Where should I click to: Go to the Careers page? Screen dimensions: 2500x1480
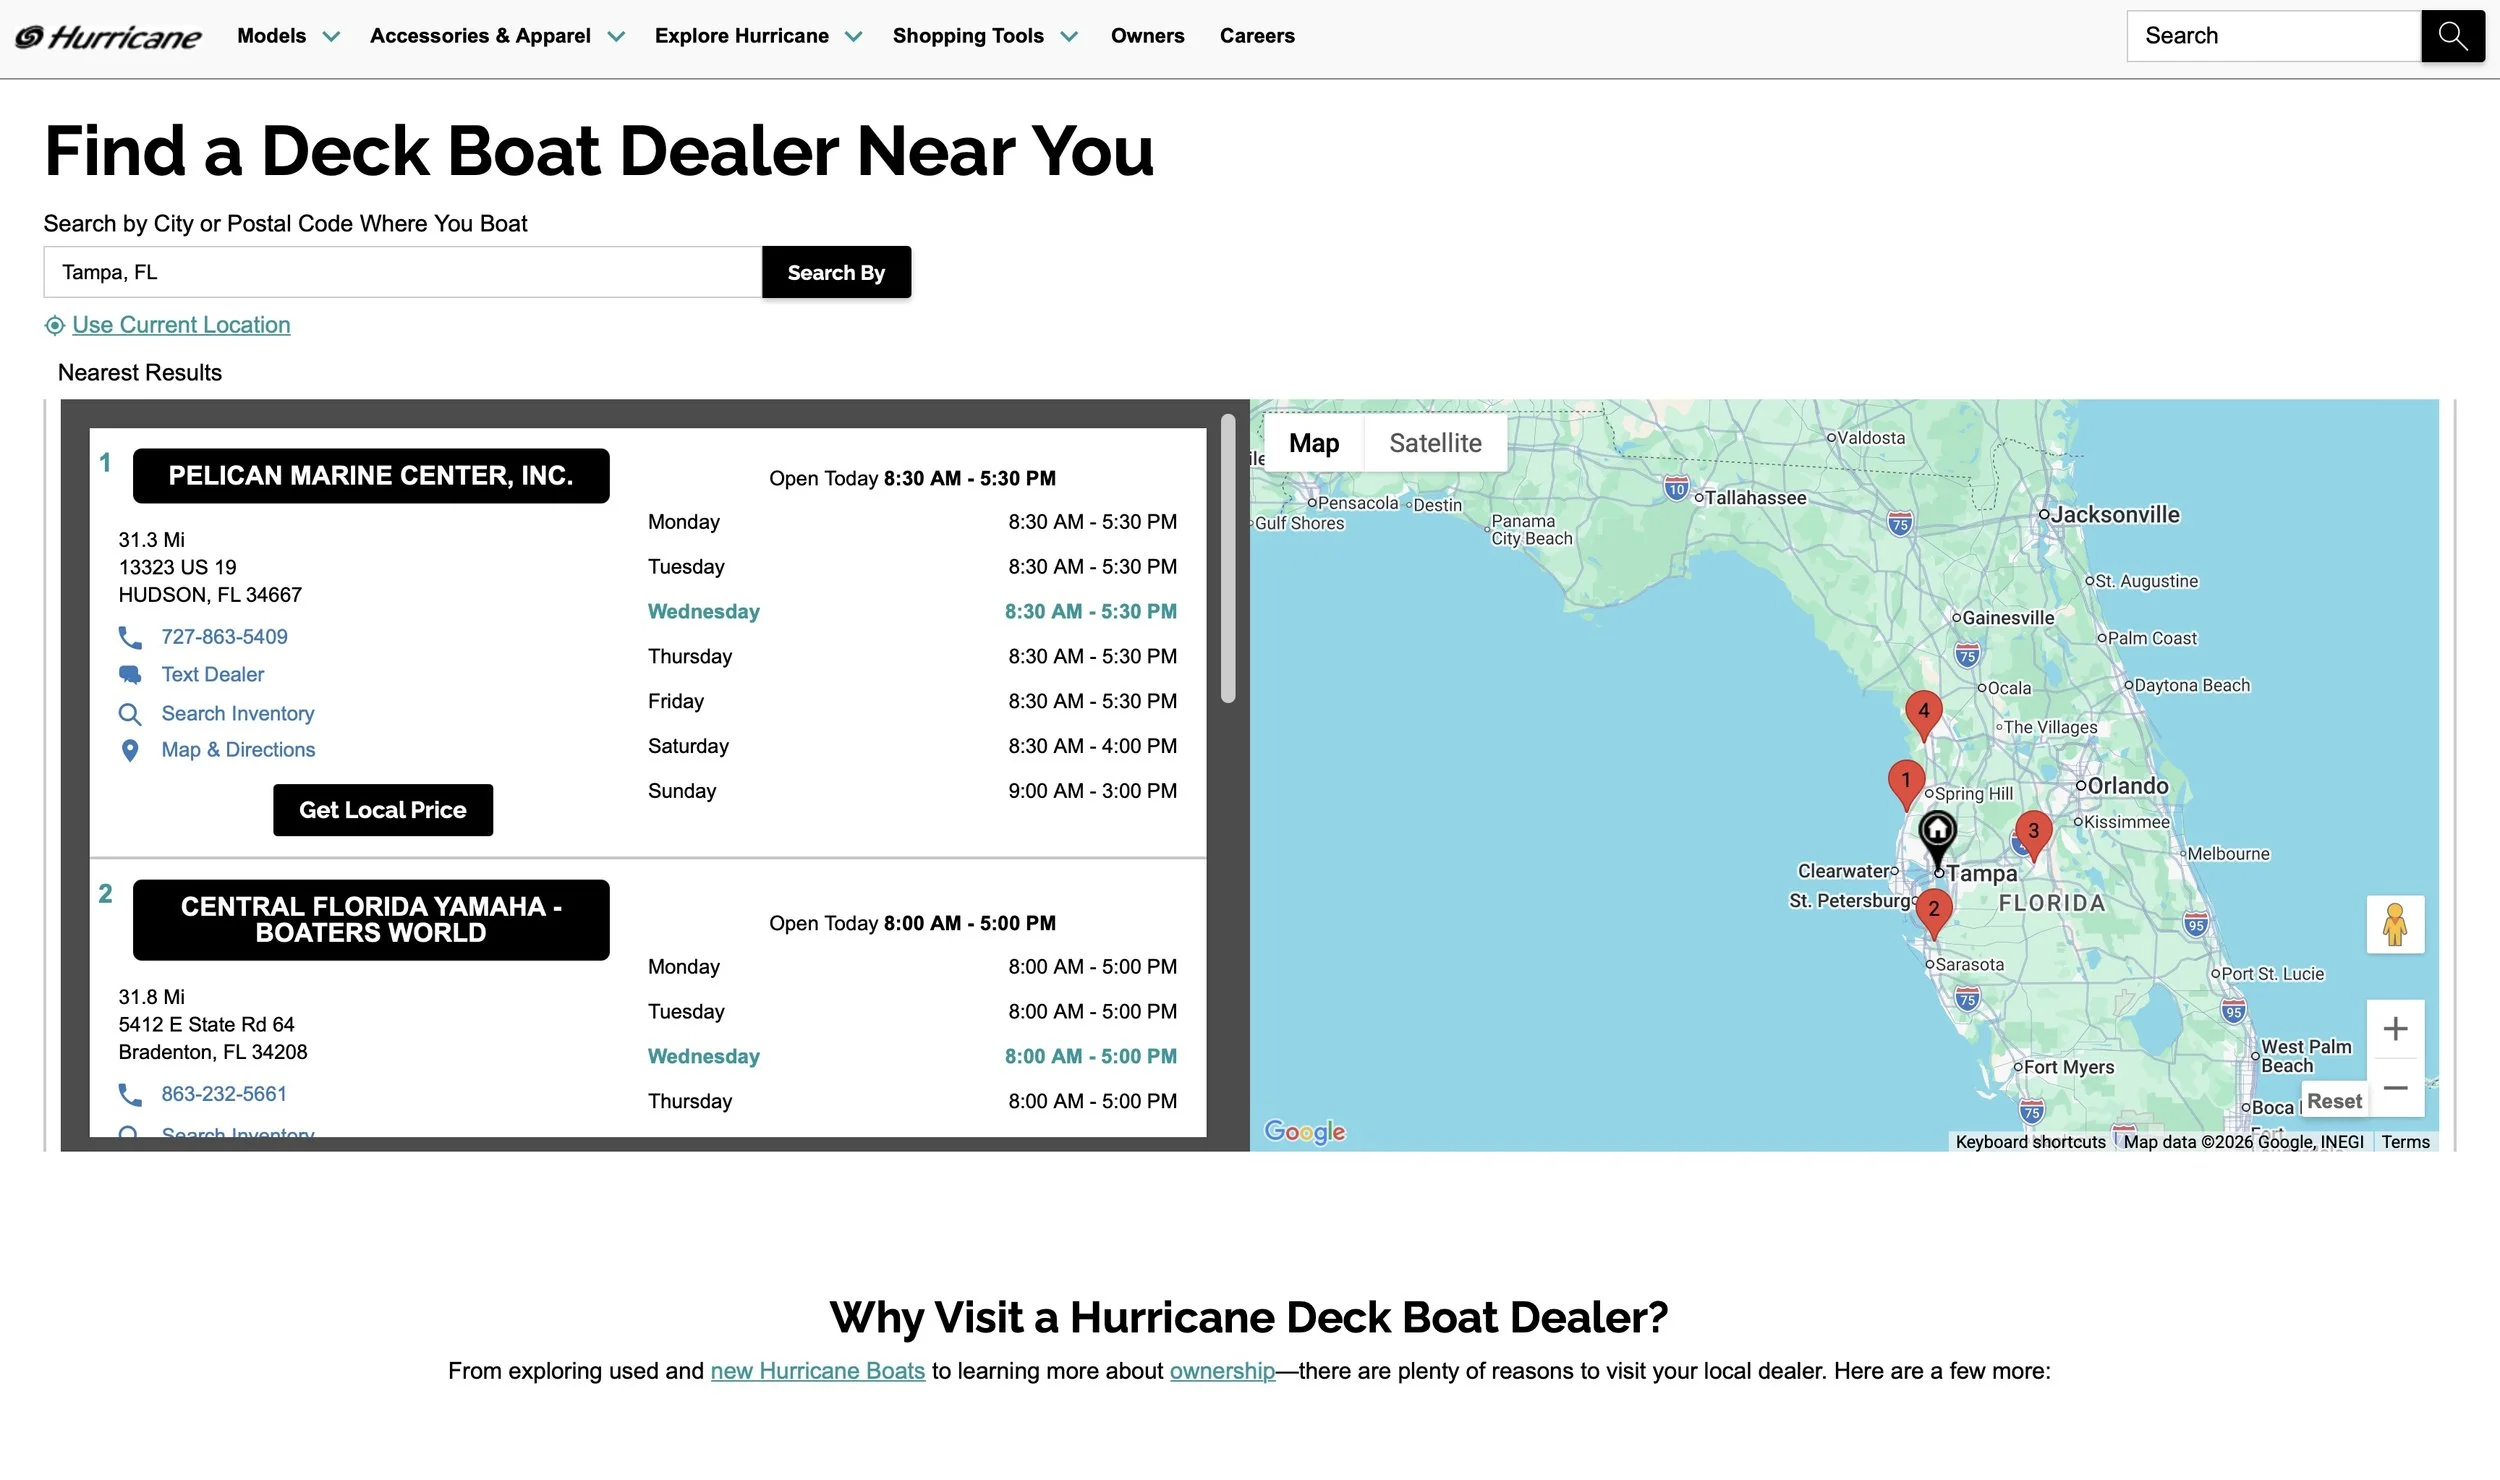1256,36
